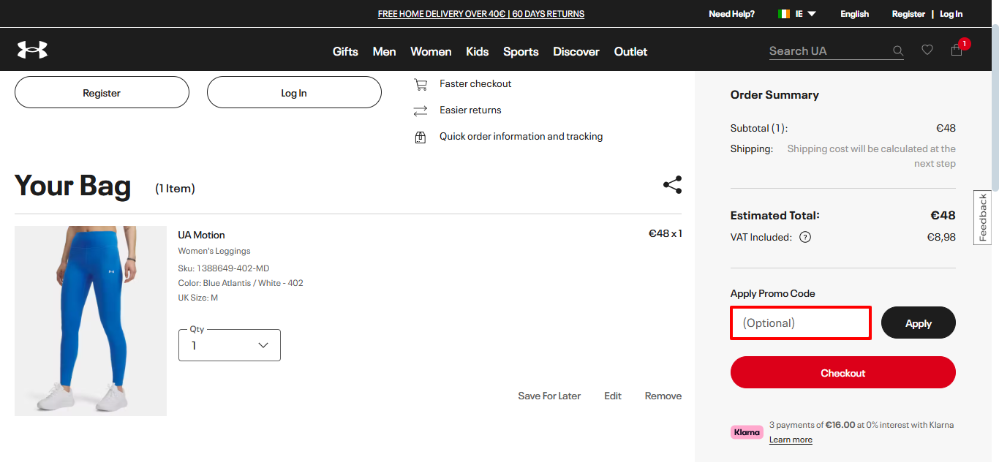The height and width of the screenshot is (462, 999).
Task: Apply the promo code
Action: pyautogui.click(x=918, y=323)
